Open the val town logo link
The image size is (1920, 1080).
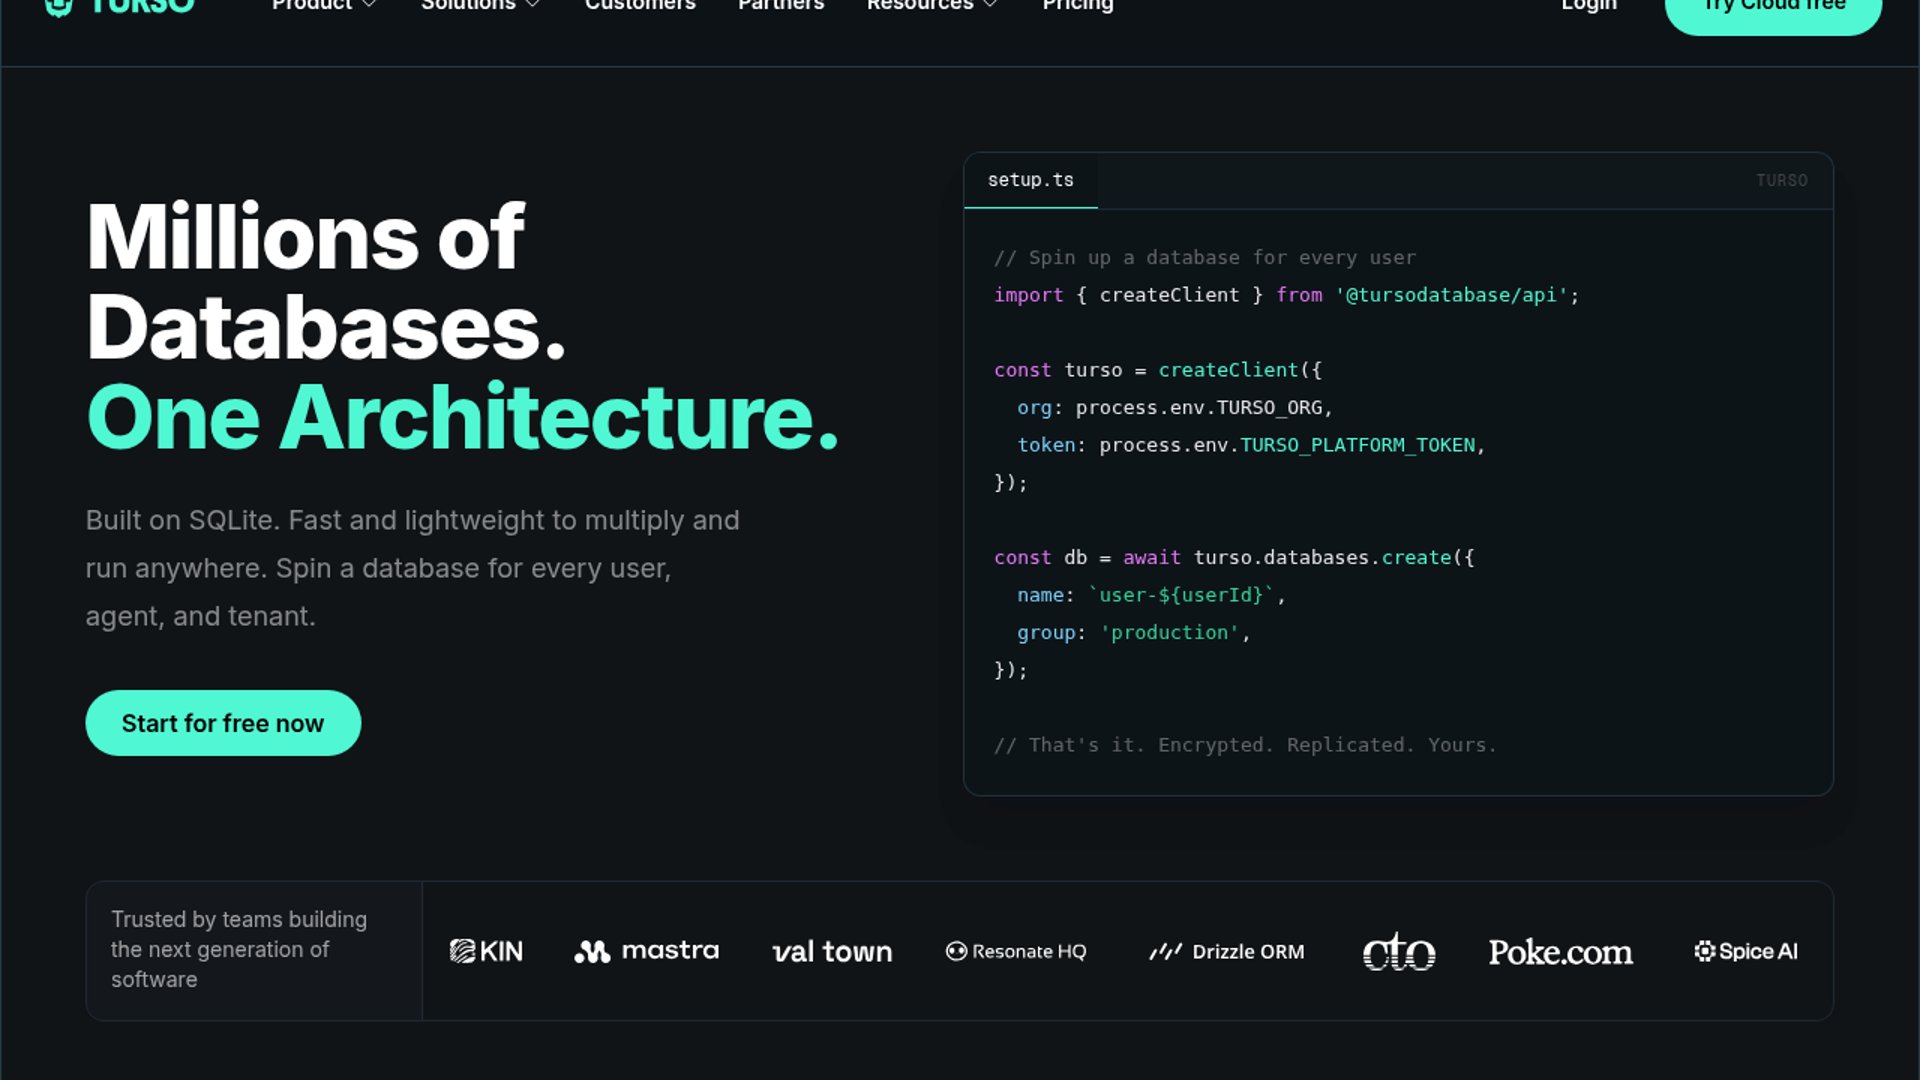(x=832, y=951)
